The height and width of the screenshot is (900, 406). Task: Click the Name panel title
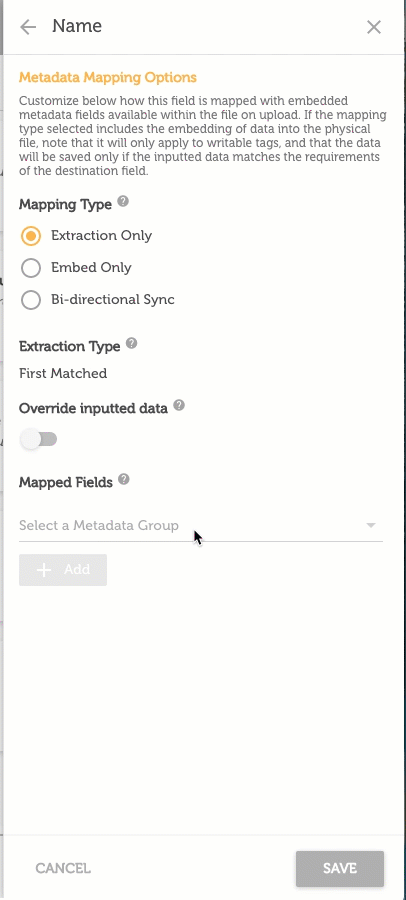coord(77,26)
